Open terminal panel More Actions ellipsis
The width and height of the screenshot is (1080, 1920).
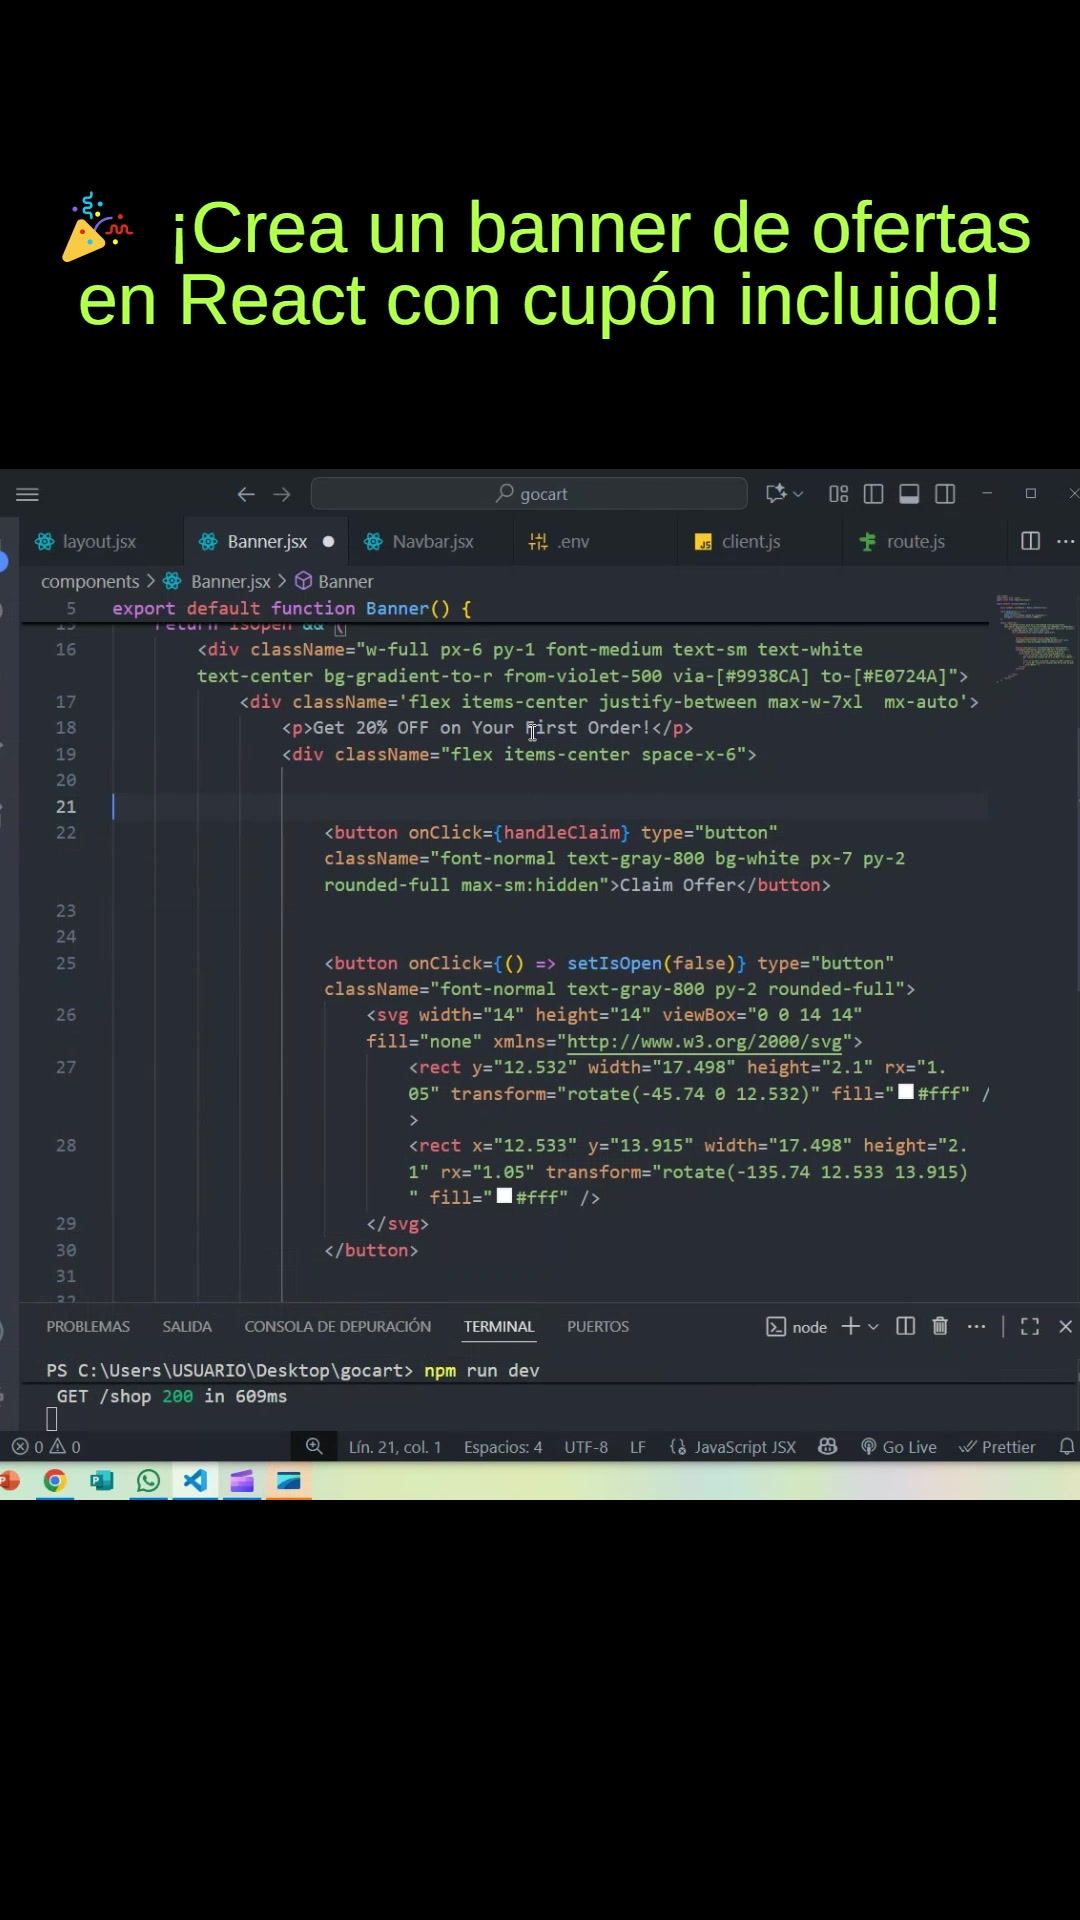coord(977,1326)
